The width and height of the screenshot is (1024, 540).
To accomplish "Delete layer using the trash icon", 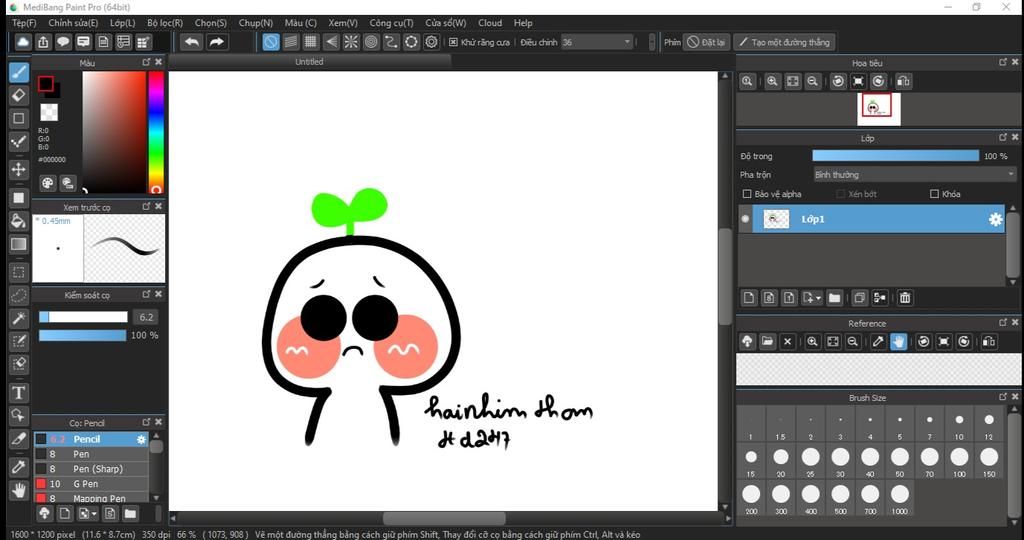I will (905, 297).
